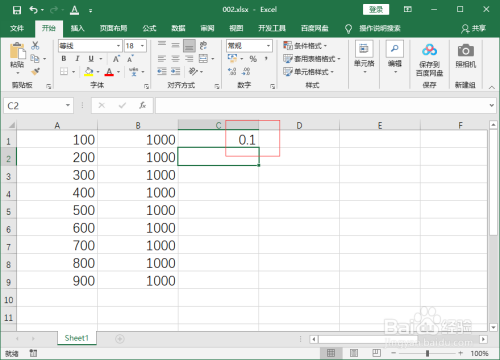Open the font size dropdown

(142, 46)
